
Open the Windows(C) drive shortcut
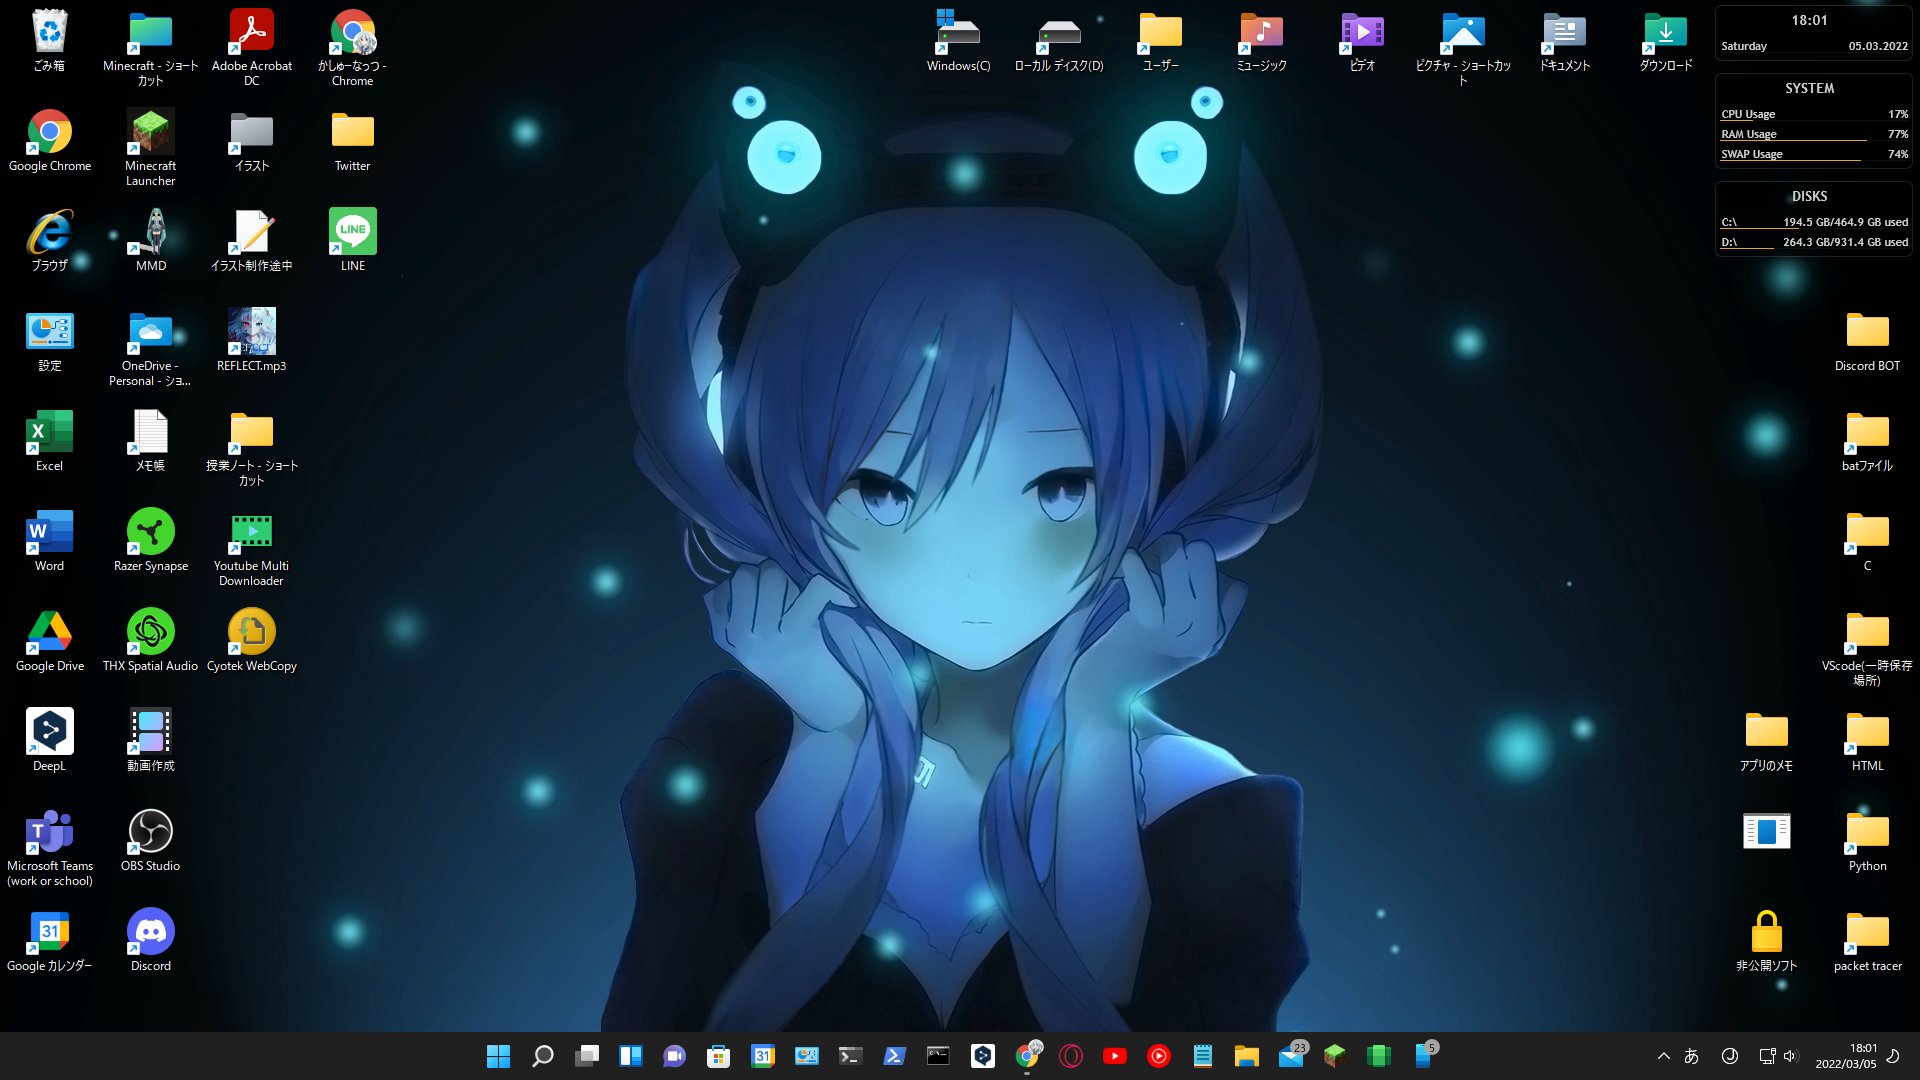(x=958, y=42)
